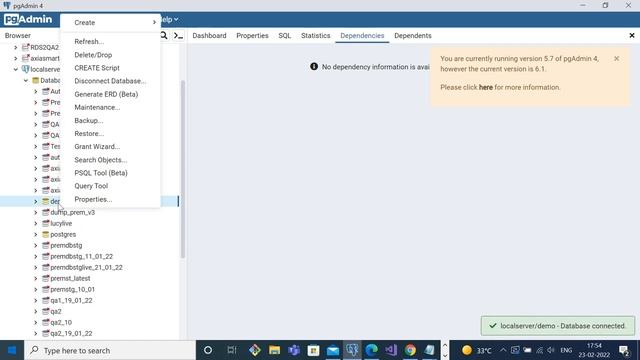Image resolution: width=640 pixels, height=360 pixels.
Task: Open Microsoft Teams from taskbar
Action: click(x=294, y=350)
